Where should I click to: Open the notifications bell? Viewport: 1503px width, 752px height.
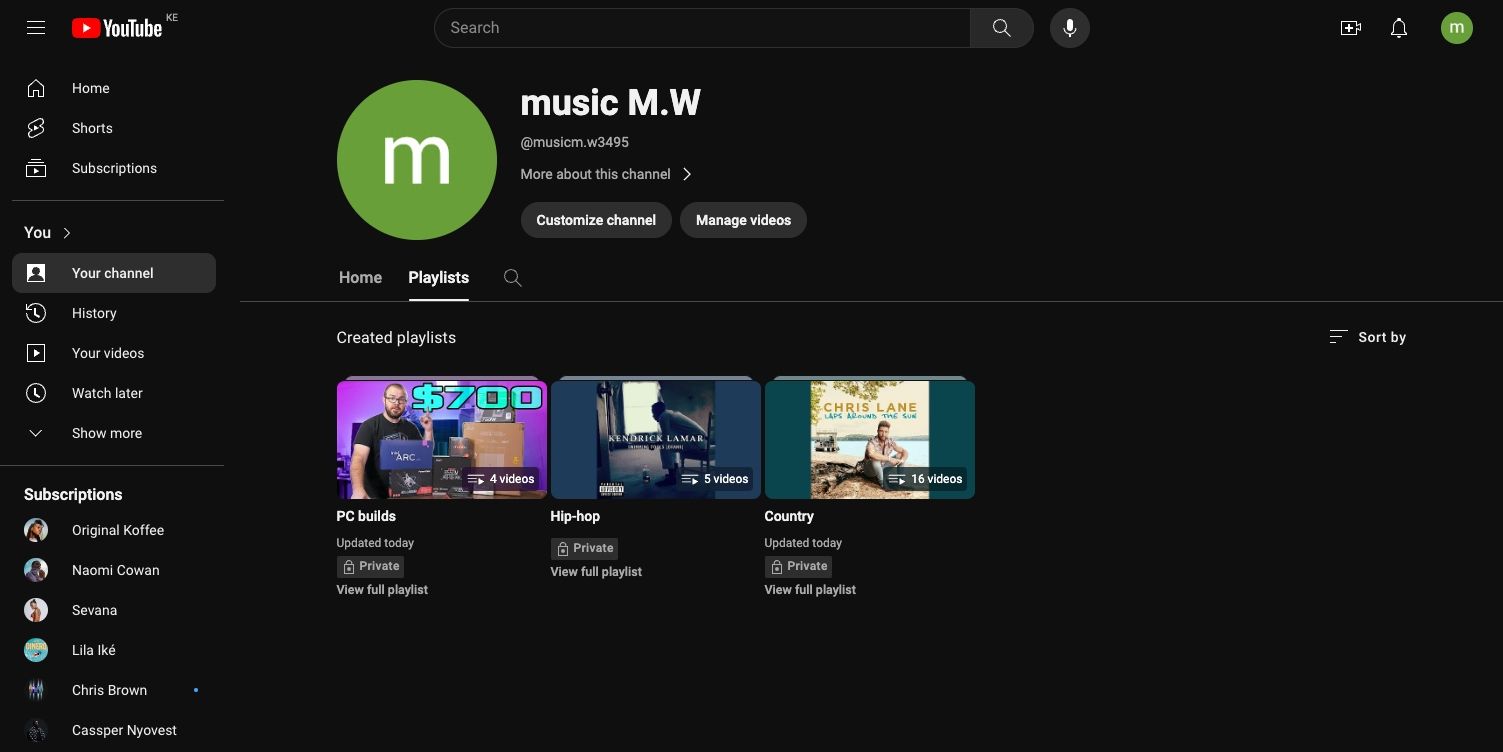[1398, 27]
